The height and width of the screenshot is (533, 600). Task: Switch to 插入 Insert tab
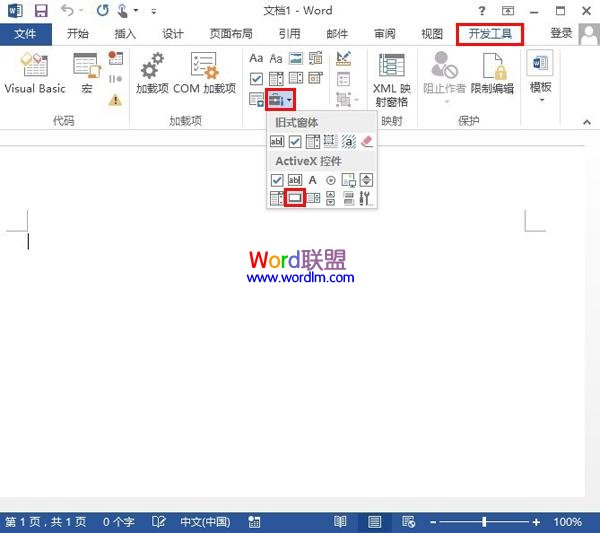pyautogui.click(x=125, y=34)
